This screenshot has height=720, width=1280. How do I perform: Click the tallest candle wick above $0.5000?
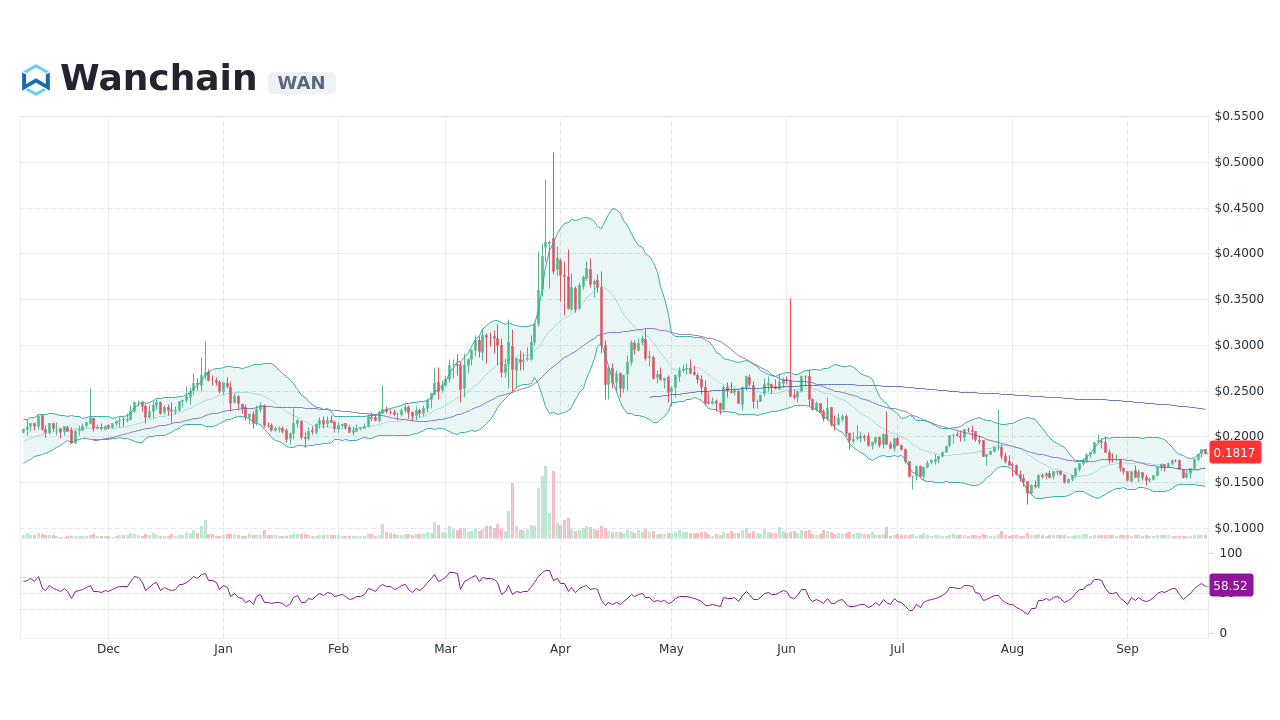point(553,195)
